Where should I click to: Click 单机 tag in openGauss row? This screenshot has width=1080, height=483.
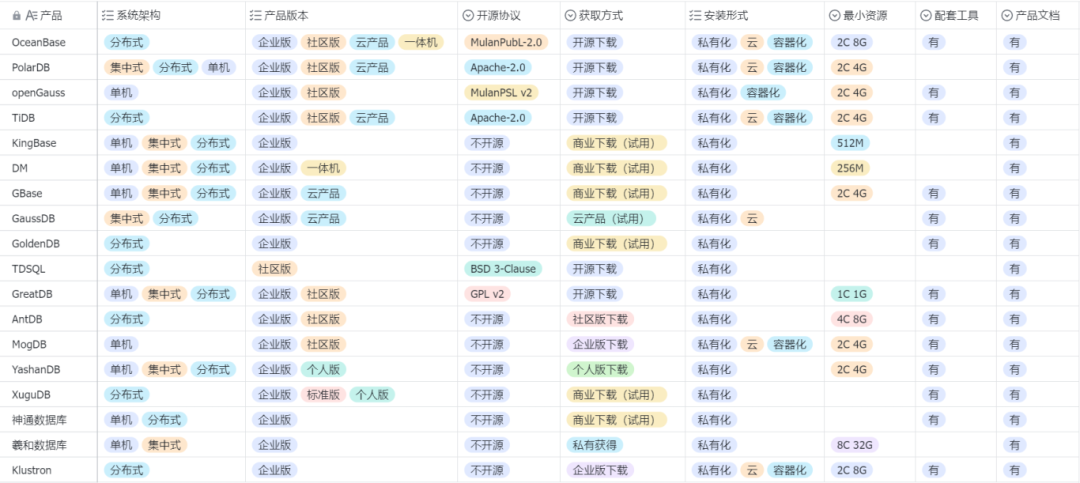pos(121,92)
